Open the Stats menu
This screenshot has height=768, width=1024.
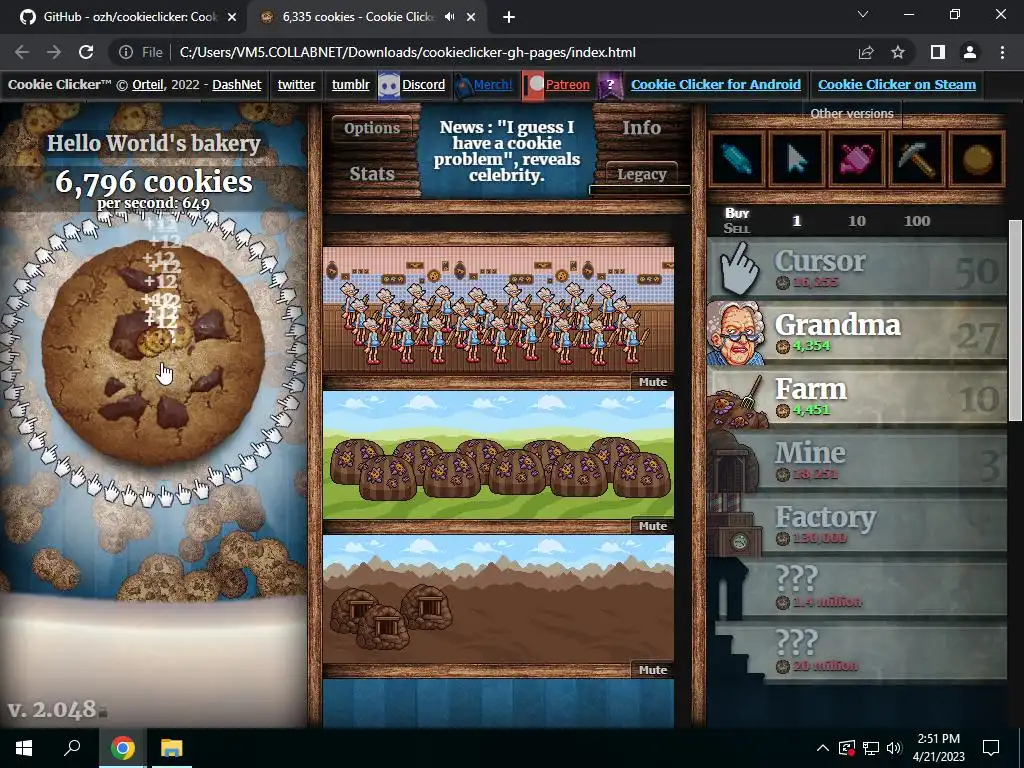(x=372, y=174)
